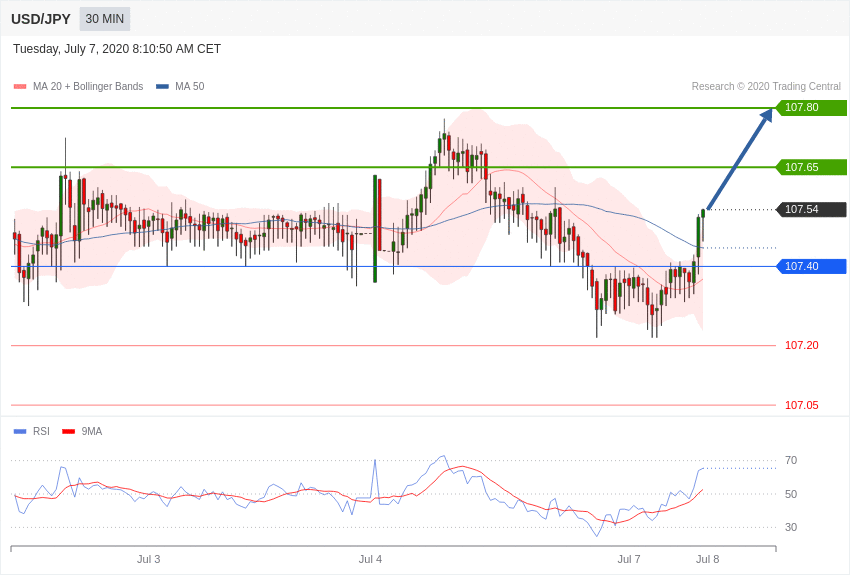850x576 pixels.
Task: Click the RSI 30 level label
Action: point(791,527)
